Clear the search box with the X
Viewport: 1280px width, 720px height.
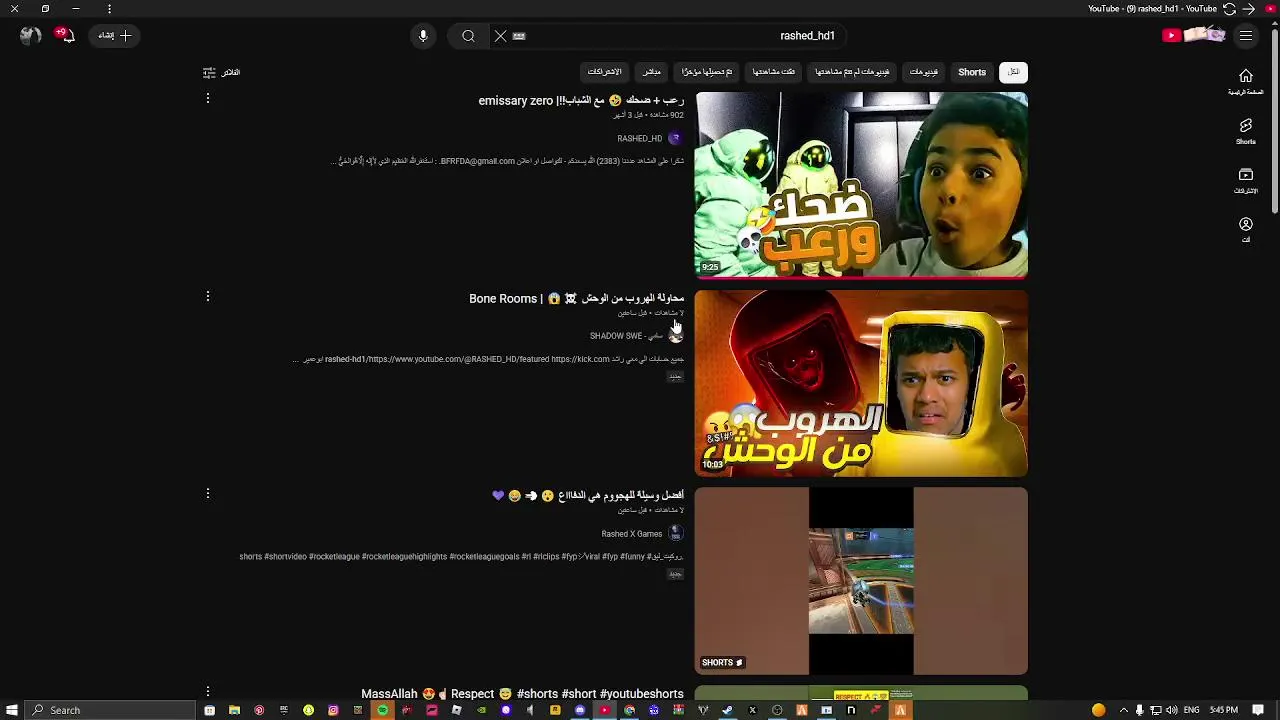click(x=500, y=36)
